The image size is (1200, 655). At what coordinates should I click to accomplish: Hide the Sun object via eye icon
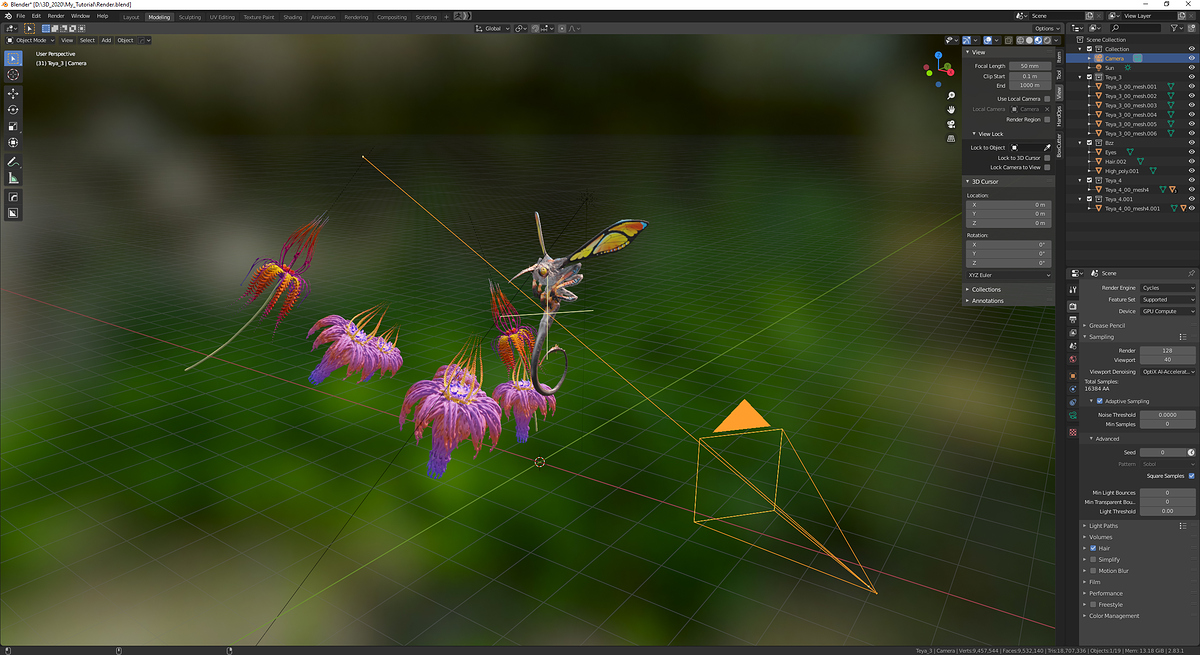[1192, 67]
